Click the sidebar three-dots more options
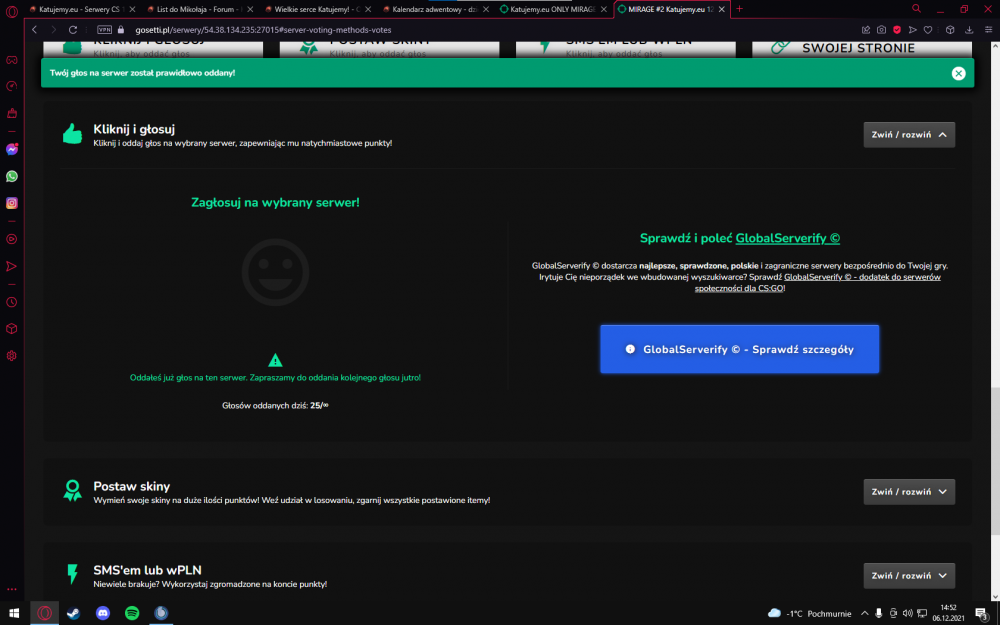This screenshot has height=625, width=1000. tap(11, 589)
